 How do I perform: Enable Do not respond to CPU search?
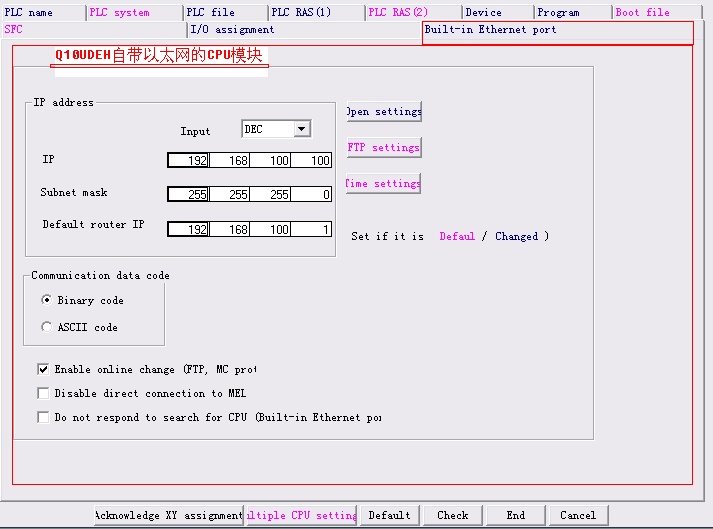(43, 417)
